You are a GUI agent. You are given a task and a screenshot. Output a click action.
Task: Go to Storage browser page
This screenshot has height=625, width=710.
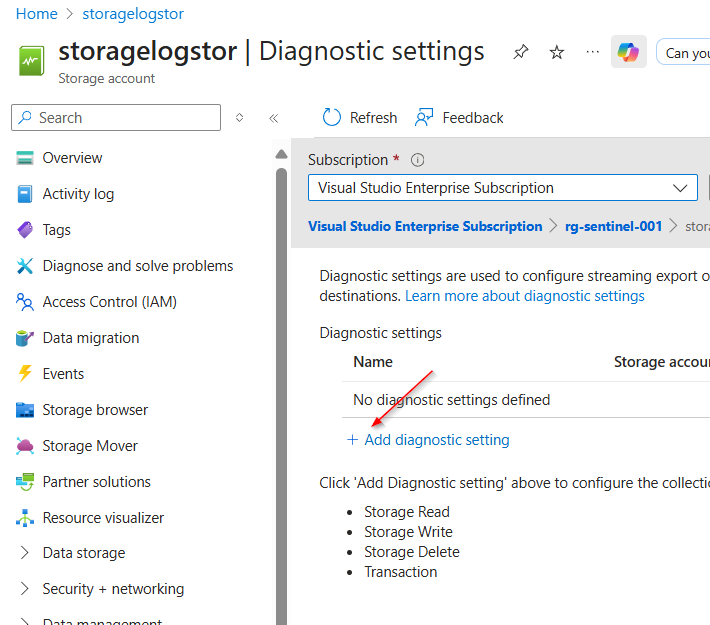pos(95,410)
